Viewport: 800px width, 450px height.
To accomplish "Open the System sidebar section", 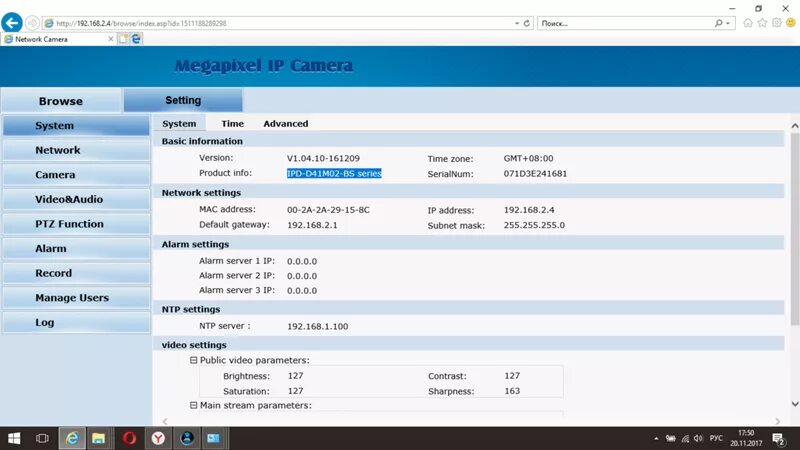I will coord(76,126).
